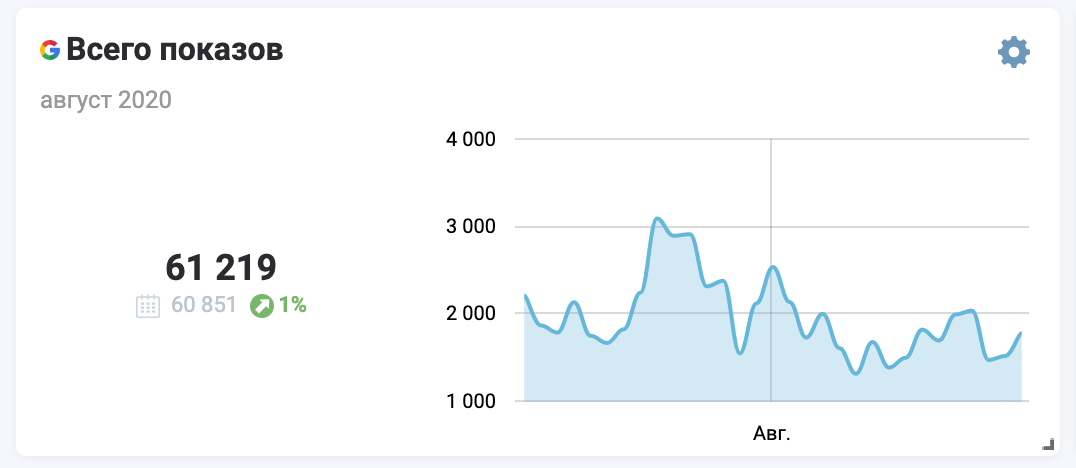This screenshot has height=468, width=1076.
Task: Click the previous period value 60 851
Action: point(203,306)
